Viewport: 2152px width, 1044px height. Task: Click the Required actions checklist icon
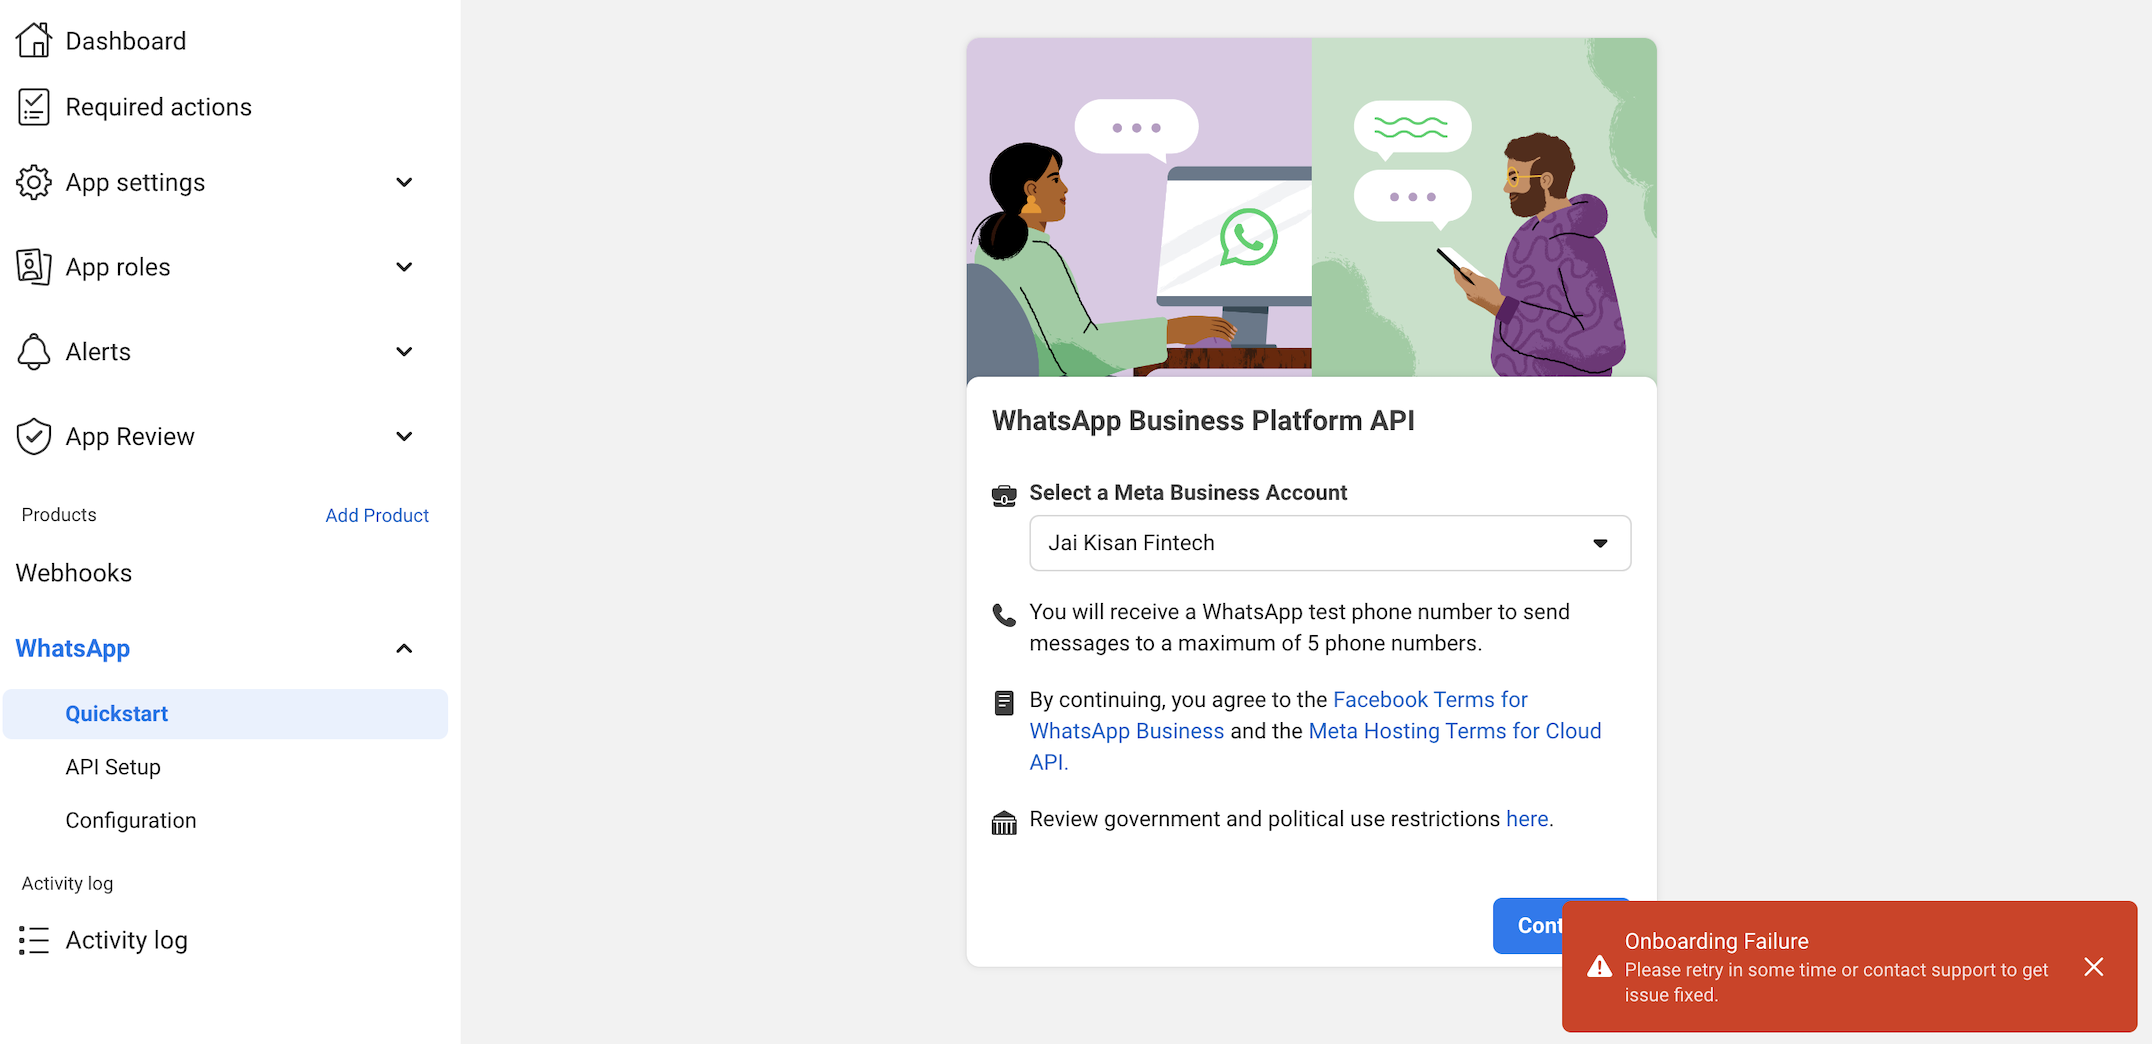[34, 107]
